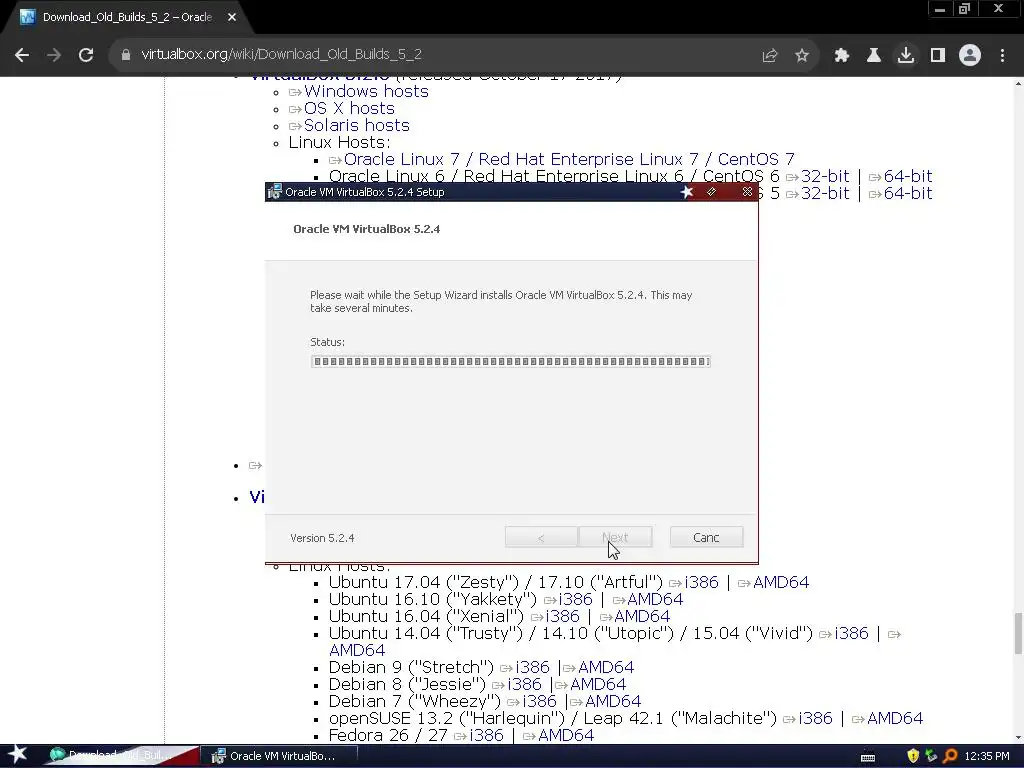The image size is (1024, 768).
Task: Click the yellow shield tray icon
Action: tap(913, 756)
